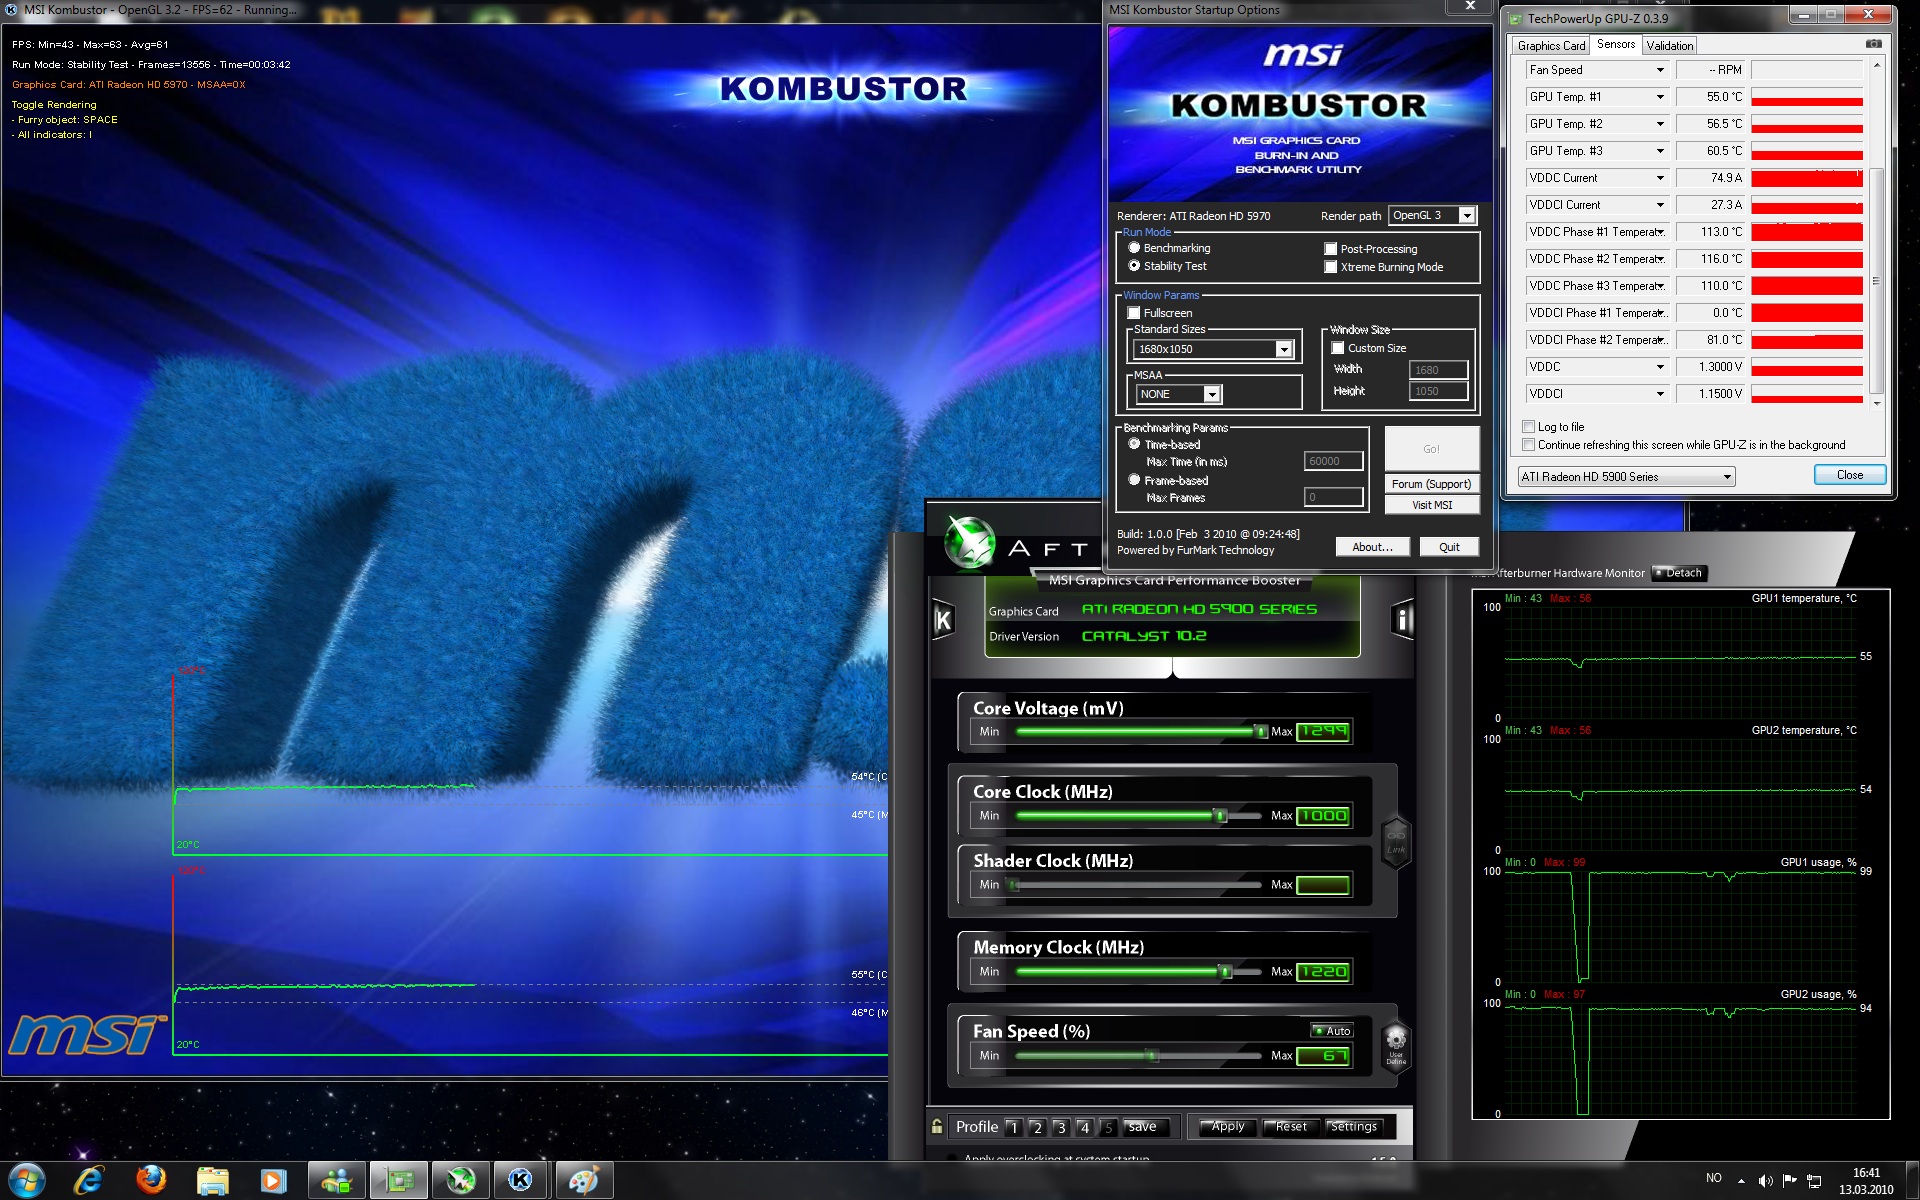Enable Continue refreshing in background checkbox
Viewport: 1920px width, 1200px height.
[1528, 445]
